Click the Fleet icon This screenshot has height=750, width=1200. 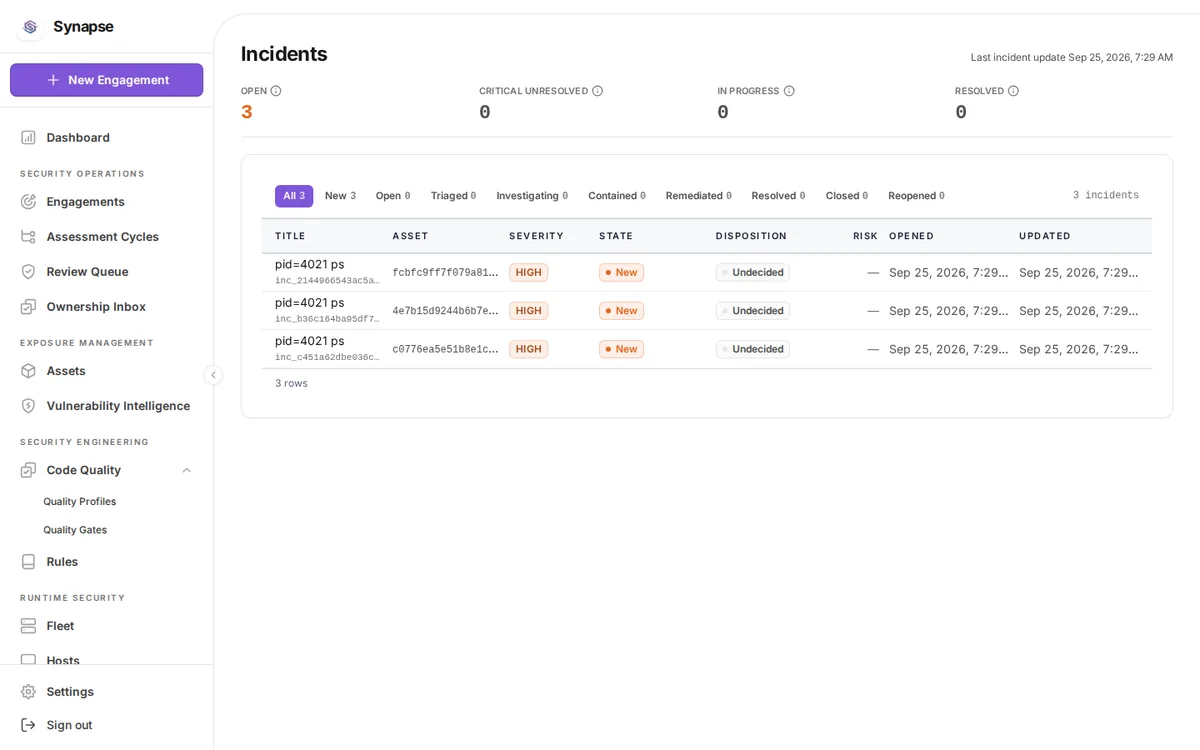pyautogui.click(x=28, y=625)
